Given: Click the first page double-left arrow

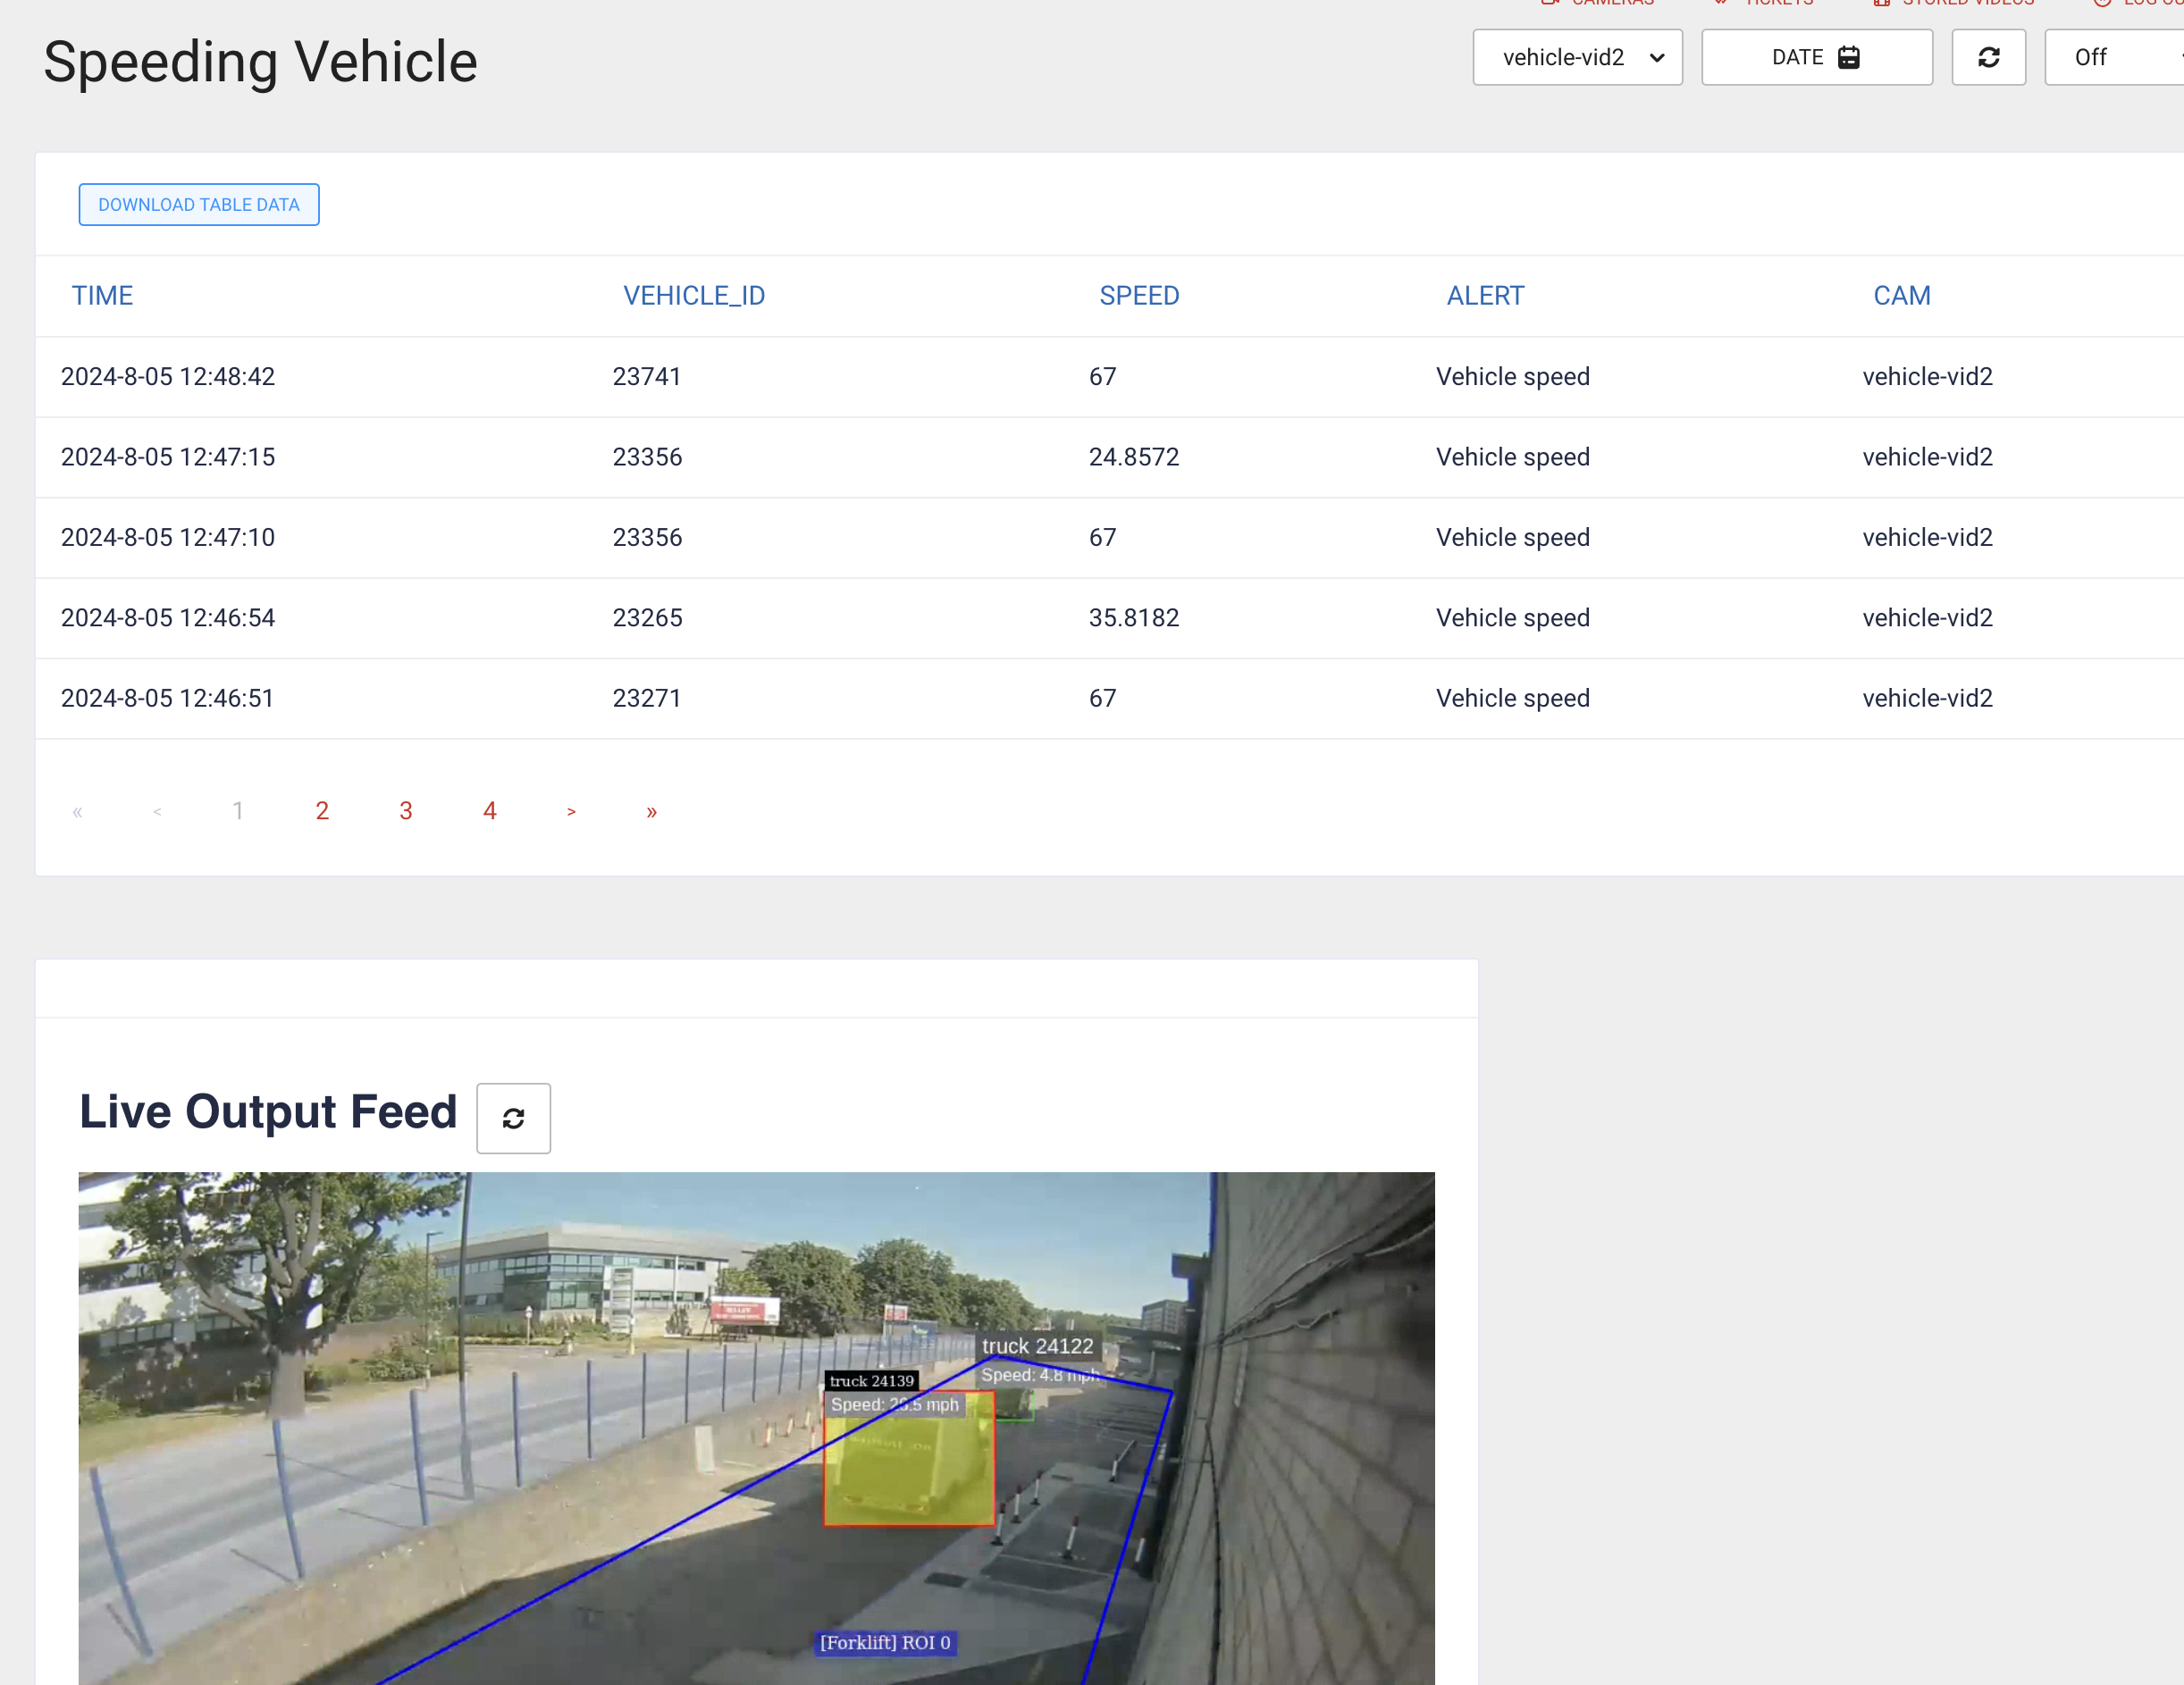Looking at the screenshot, I should click(77, 811).
